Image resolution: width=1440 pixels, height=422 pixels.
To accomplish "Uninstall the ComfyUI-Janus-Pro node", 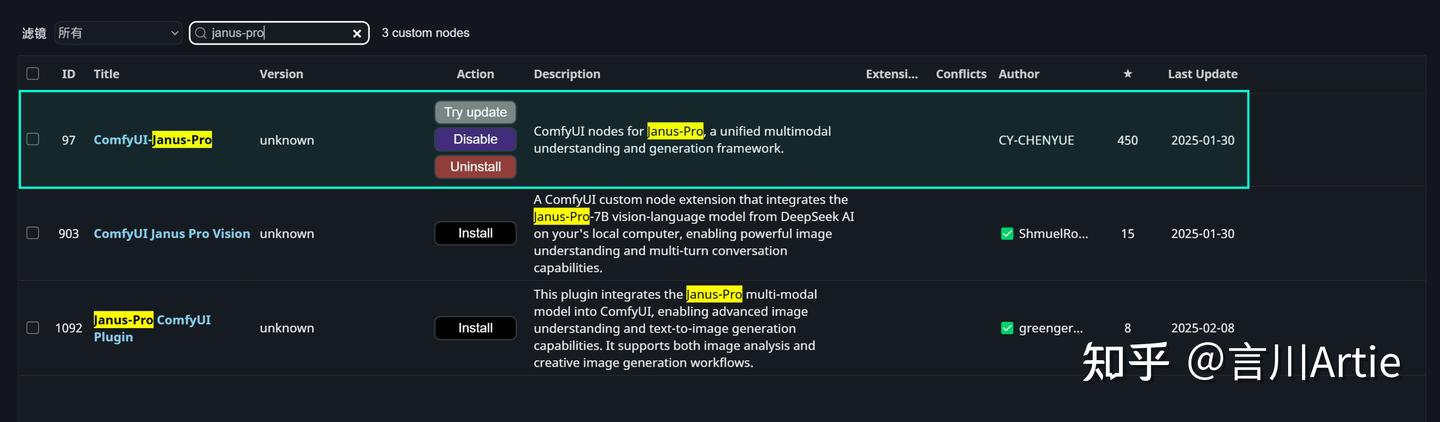I will click(x=475, y=167).
